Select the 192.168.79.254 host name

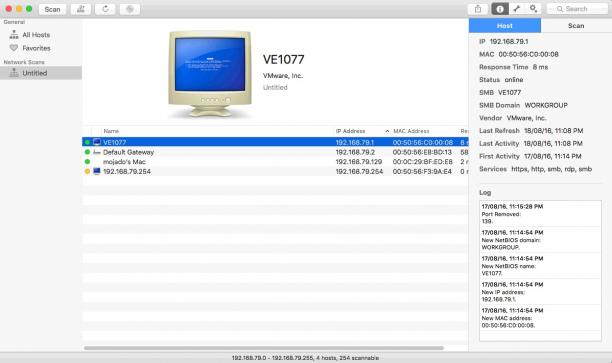[127, 171]
